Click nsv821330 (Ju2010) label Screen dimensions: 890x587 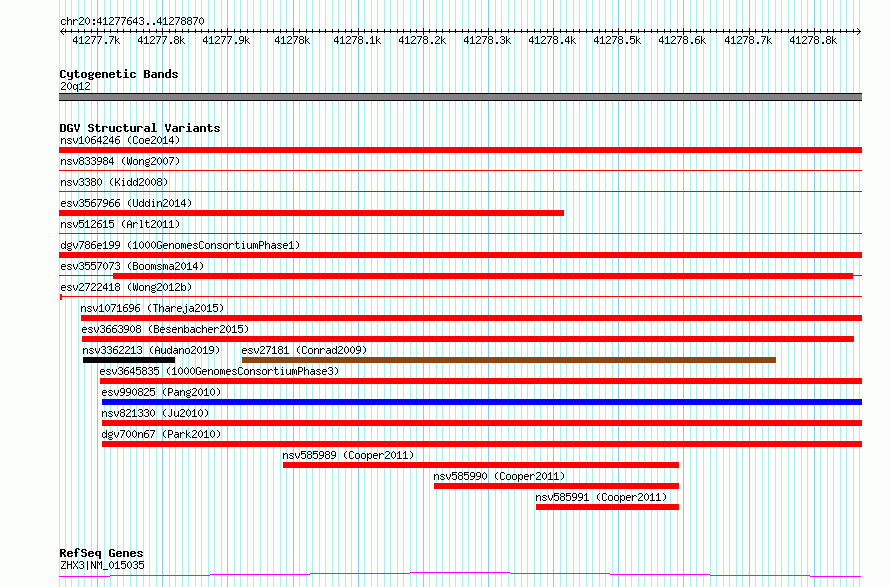tap(155, 413)
